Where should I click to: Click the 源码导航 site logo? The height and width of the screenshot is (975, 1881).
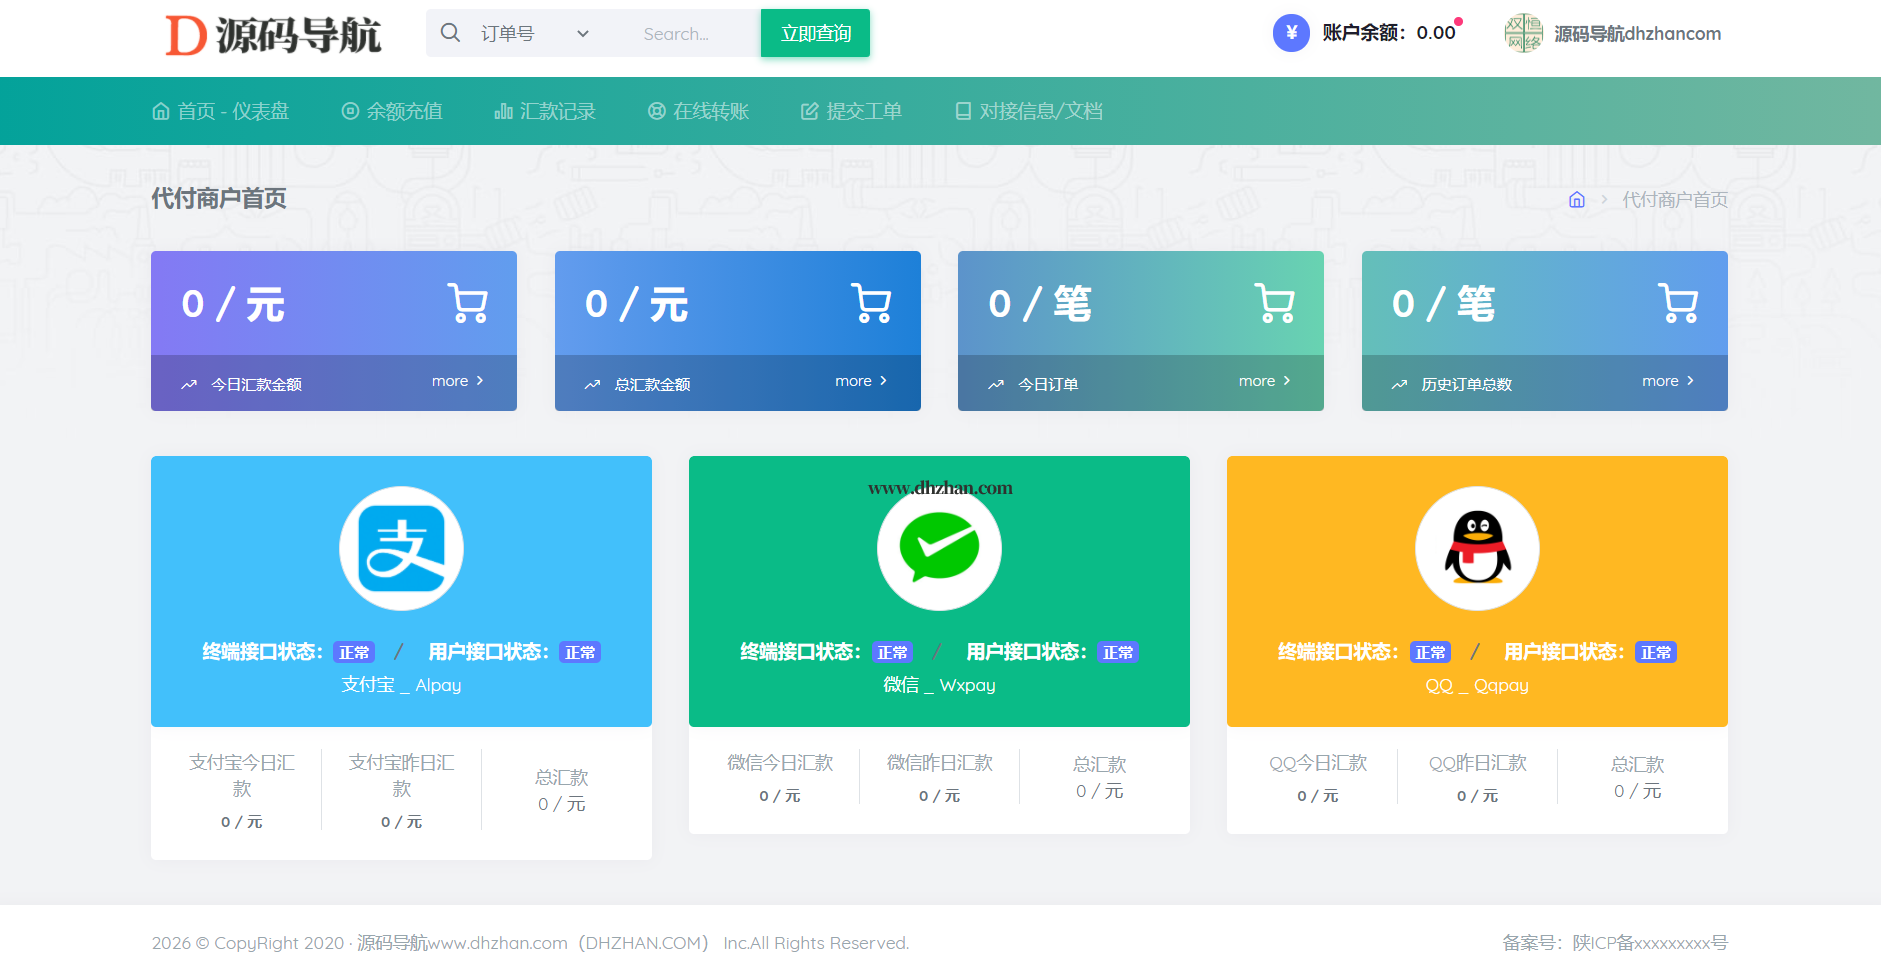tap(273, 35)
